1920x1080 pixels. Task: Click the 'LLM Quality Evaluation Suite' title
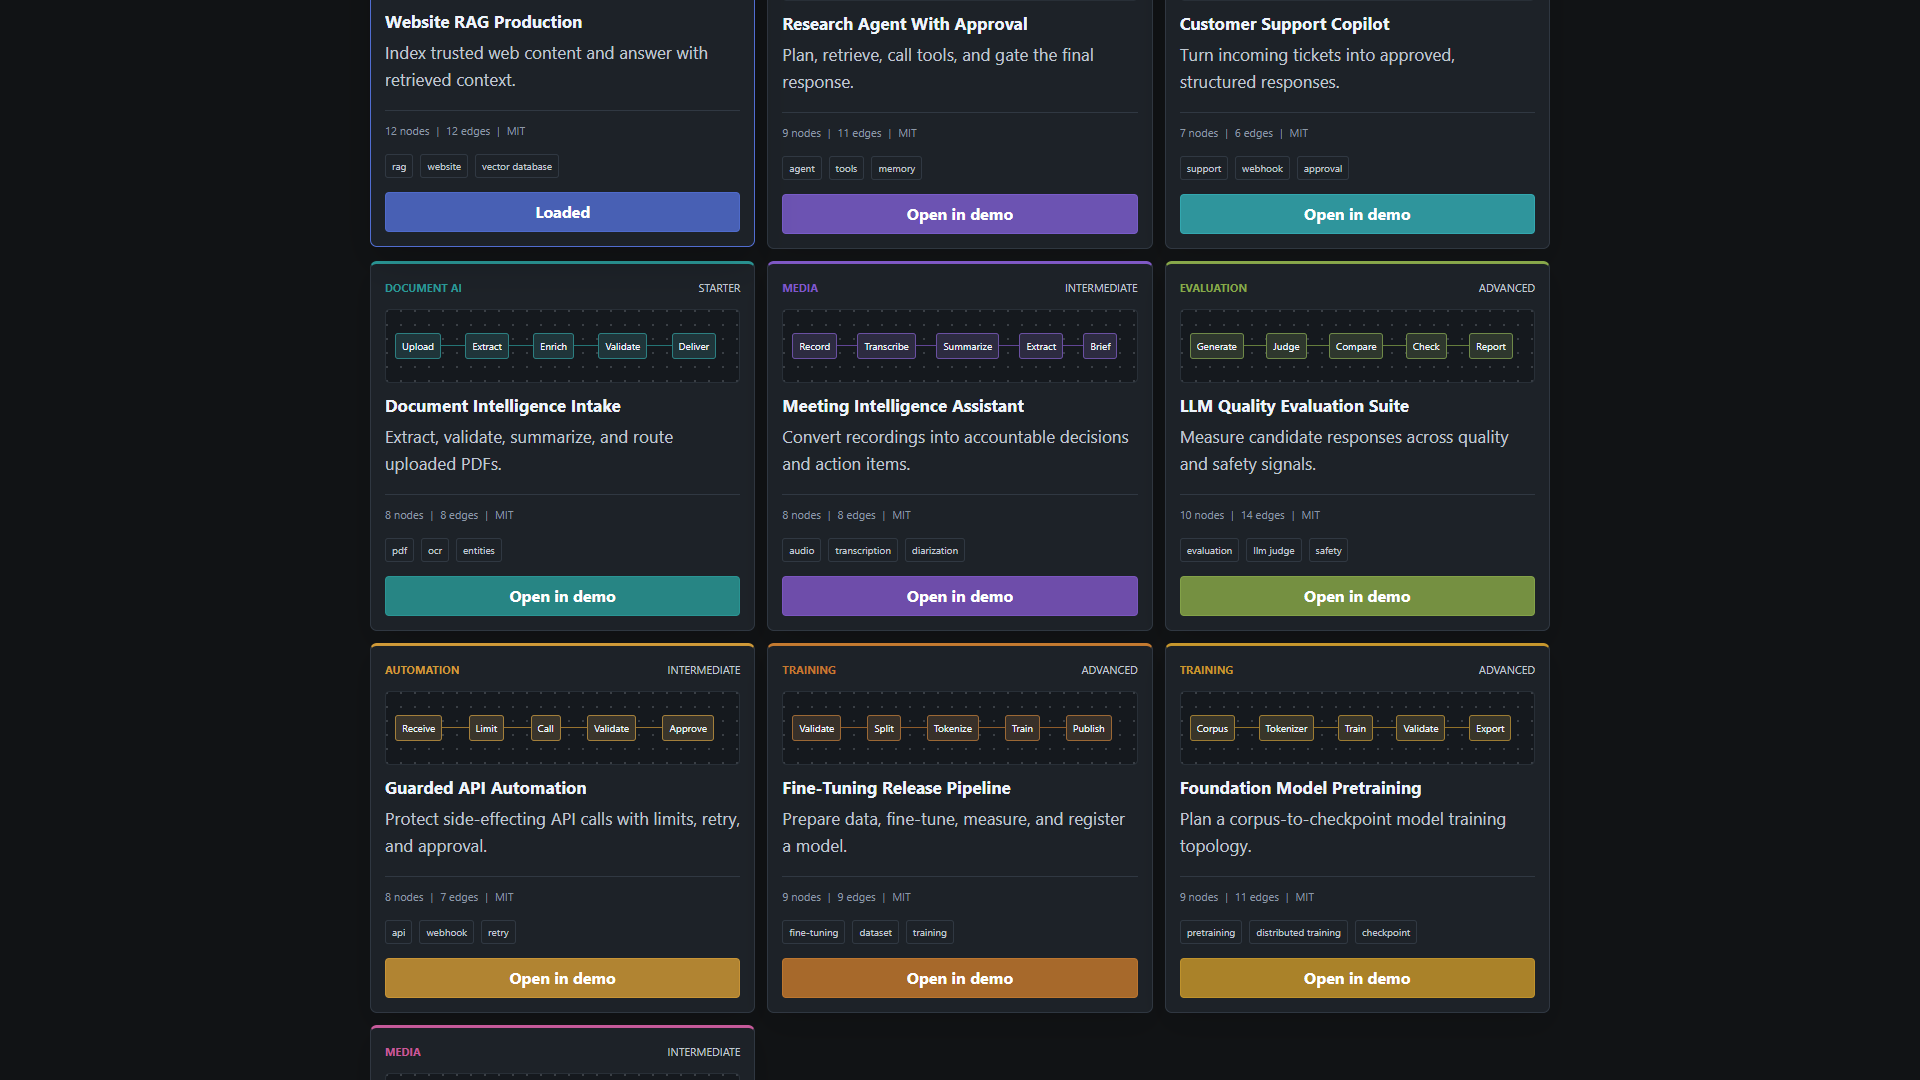click(x=1294, y=406)
